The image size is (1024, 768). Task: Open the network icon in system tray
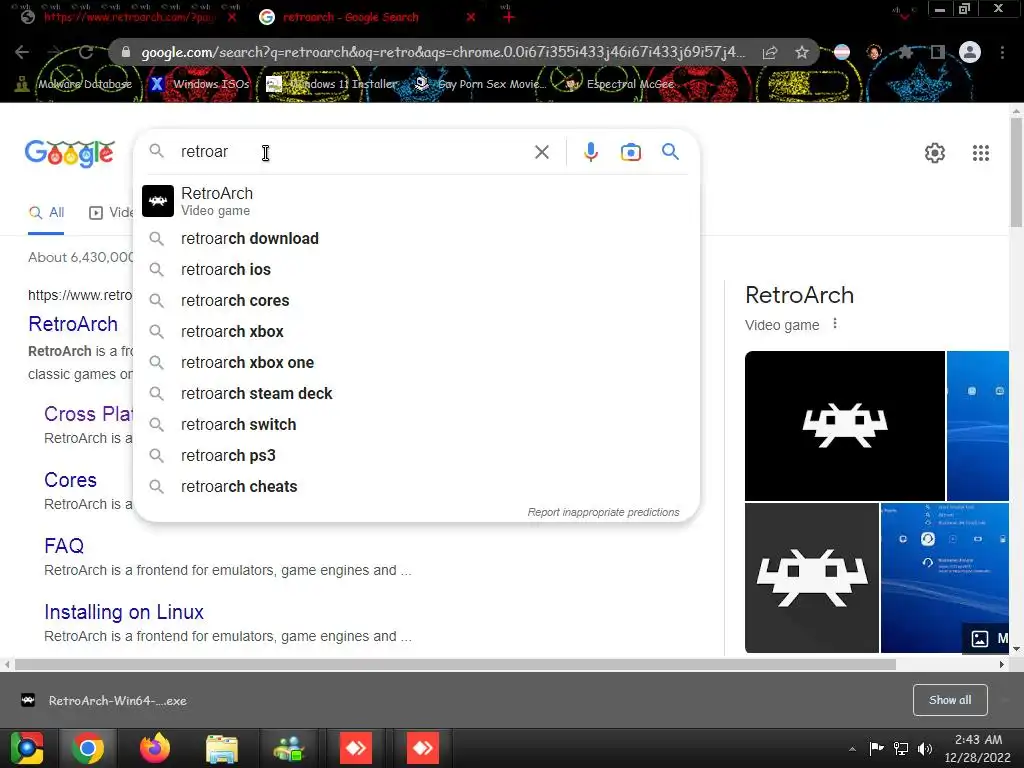pyautogui.click(x=901, y=748)
